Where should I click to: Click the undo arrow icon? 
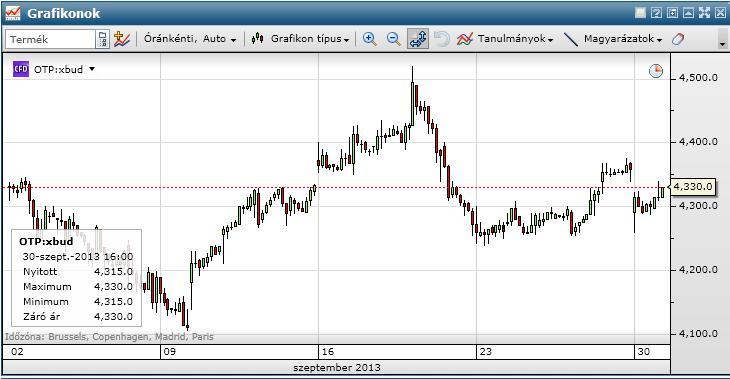tap(441, 39)
